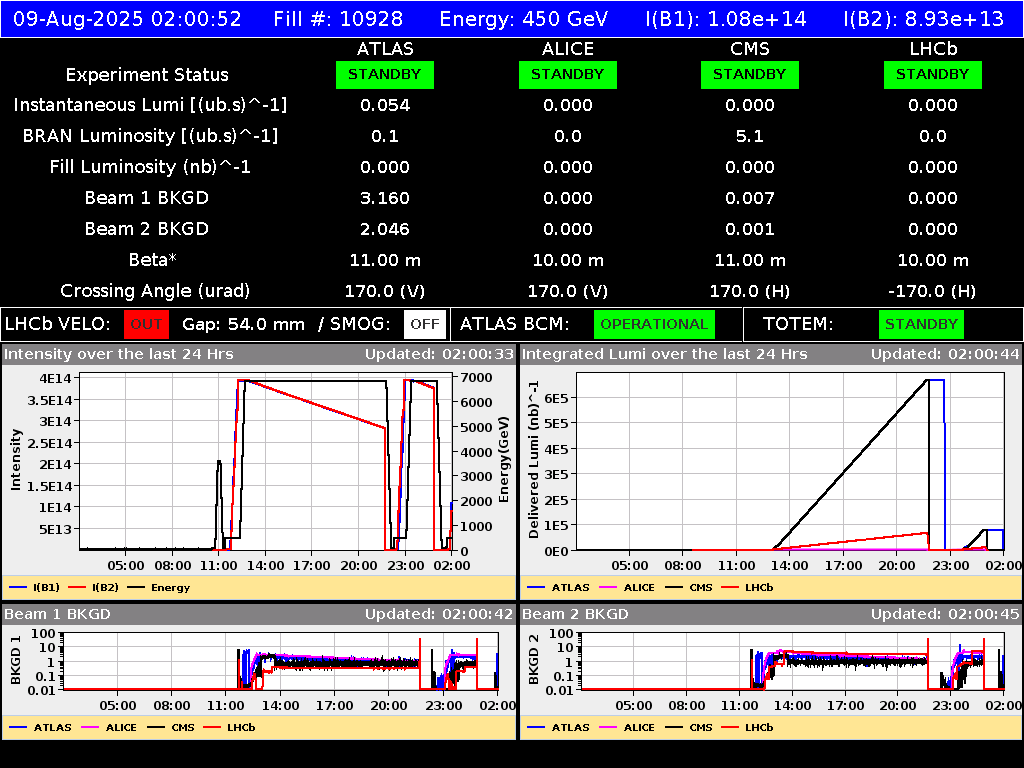
Task: Click the LHCb STANDBY experiment status badge
Action: 933,74
